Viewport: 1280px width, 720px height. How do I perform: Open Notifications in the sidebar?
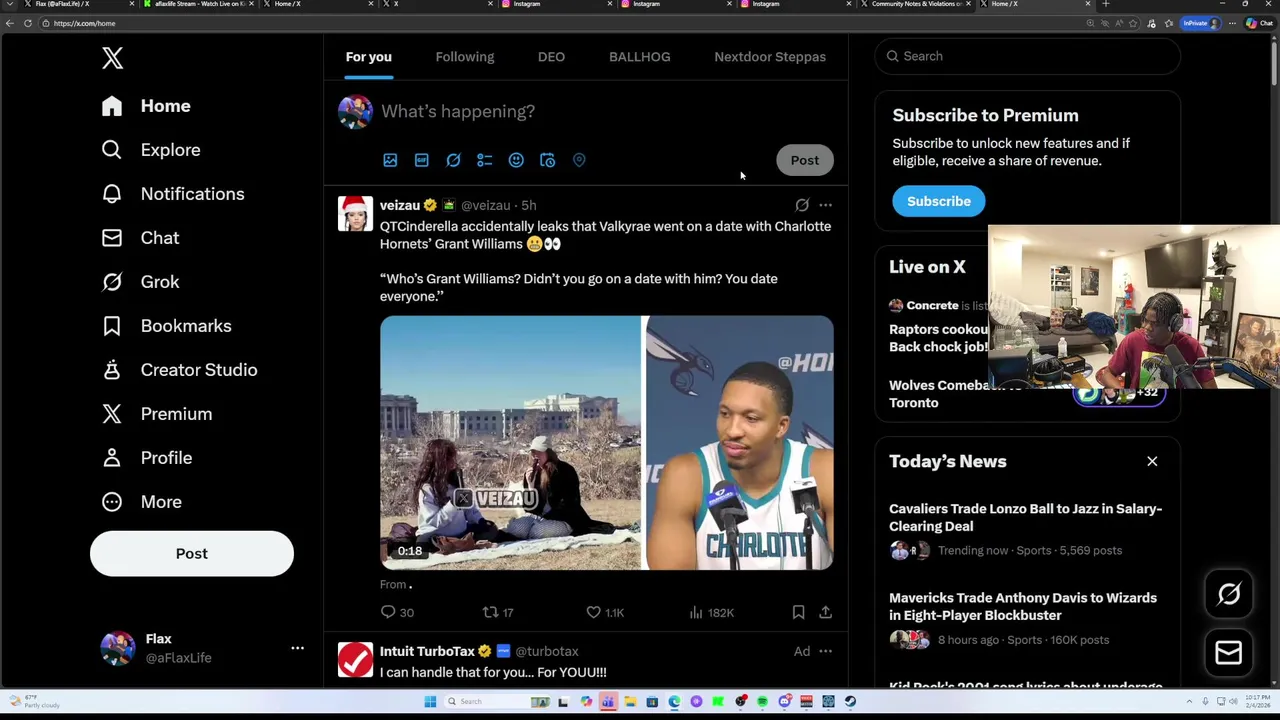click(173, 194)
